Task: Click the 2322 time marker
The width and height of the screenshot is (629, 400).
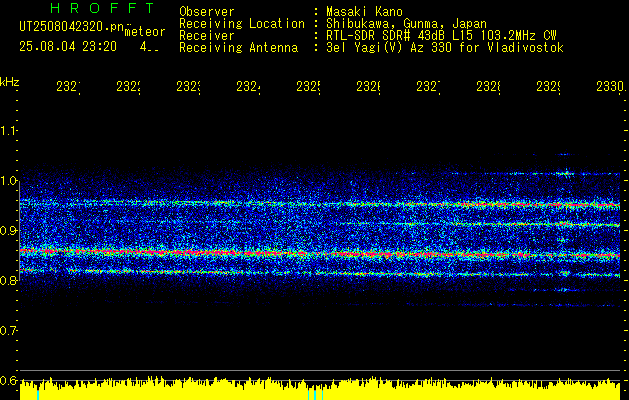Action: tap(128, 87)
